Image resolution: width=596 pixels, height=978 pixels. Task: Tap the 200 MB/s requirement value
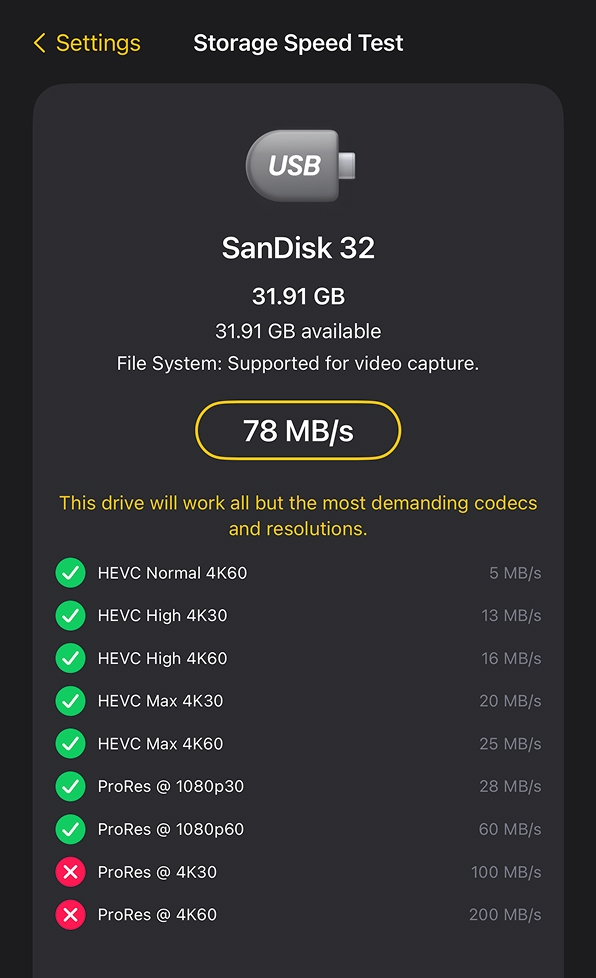pos(505,914)
